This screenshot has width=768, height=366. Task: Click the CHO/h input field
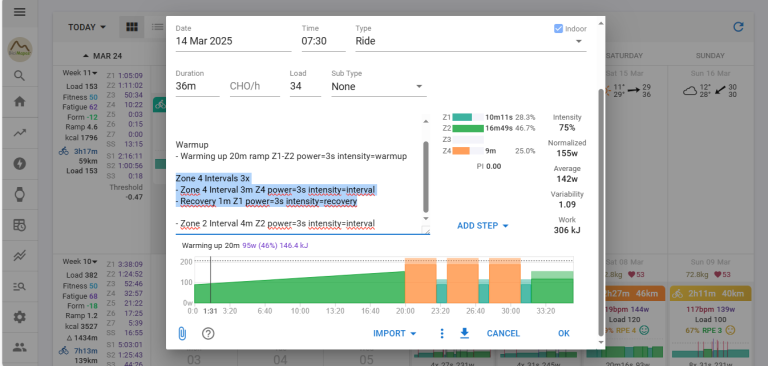(255, 87)
